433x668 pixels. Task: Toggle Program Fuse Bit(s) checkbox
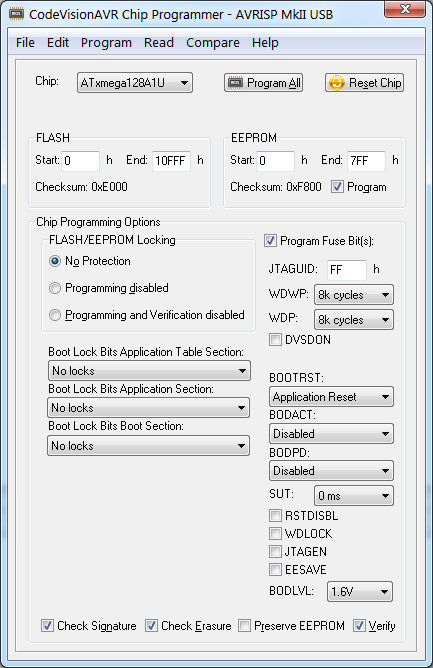tap(270, 241)
